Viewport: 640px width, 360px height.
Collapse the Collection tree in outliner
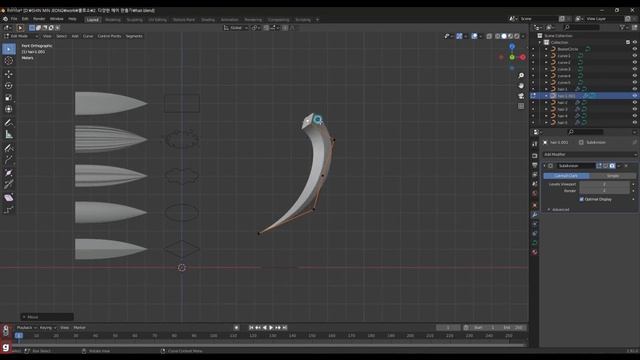540,42
